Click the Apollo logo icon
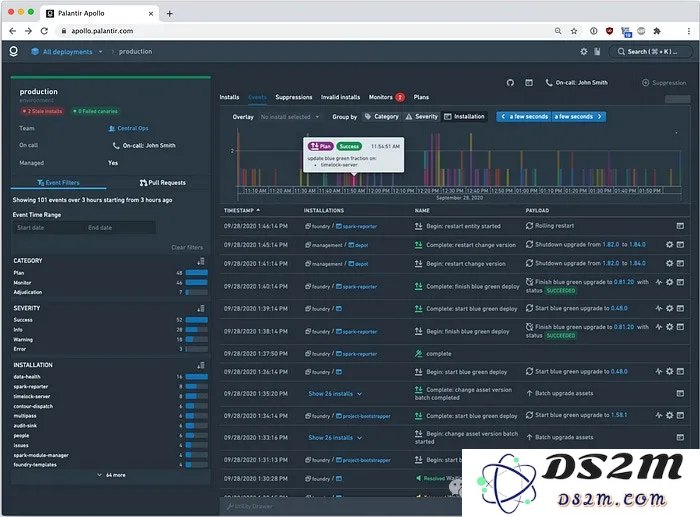The height and width of the screenshot is (517, 700). tap(13, 51)
